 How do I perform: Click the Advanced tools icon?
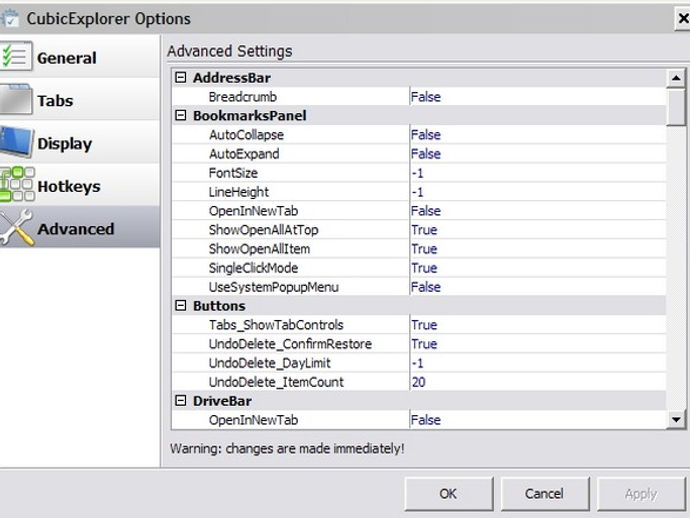click(x=17, y=227)
